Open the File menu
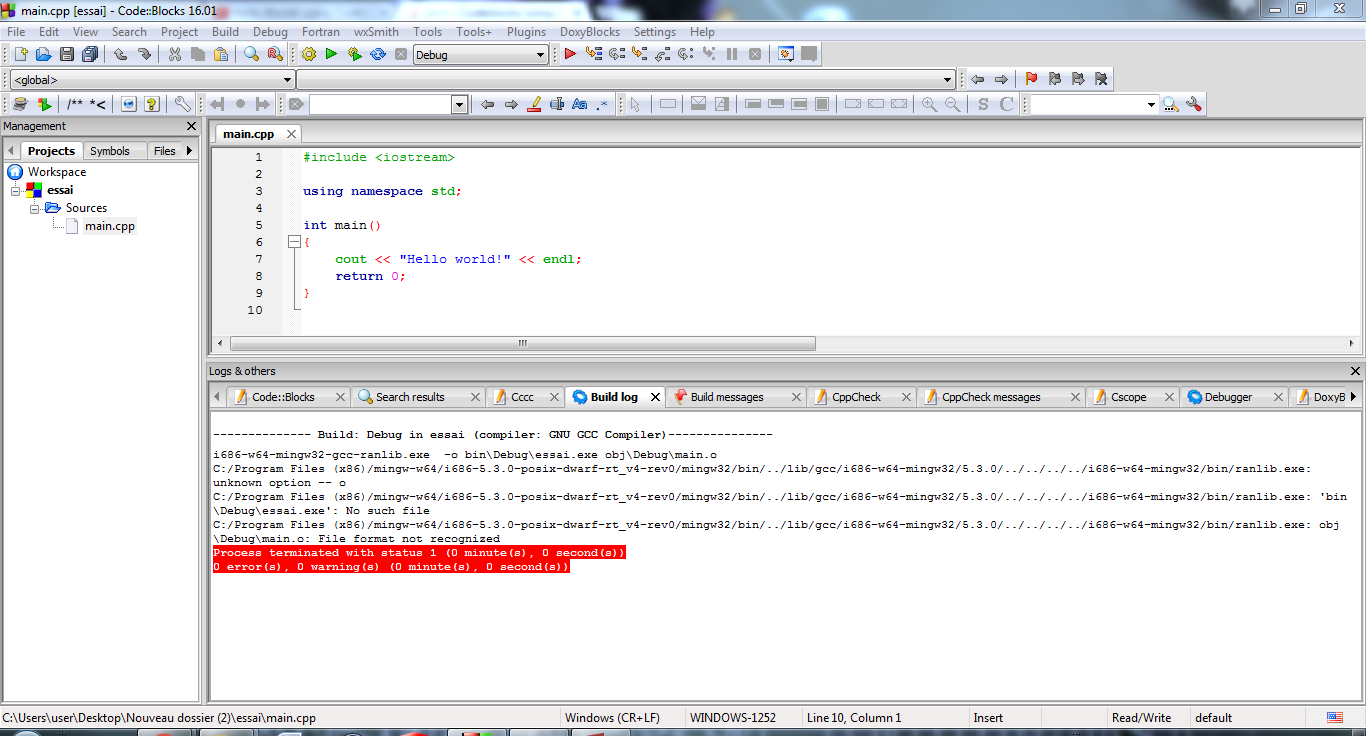1366x736 pixels. pyautogui.click(x=16, y=32)
